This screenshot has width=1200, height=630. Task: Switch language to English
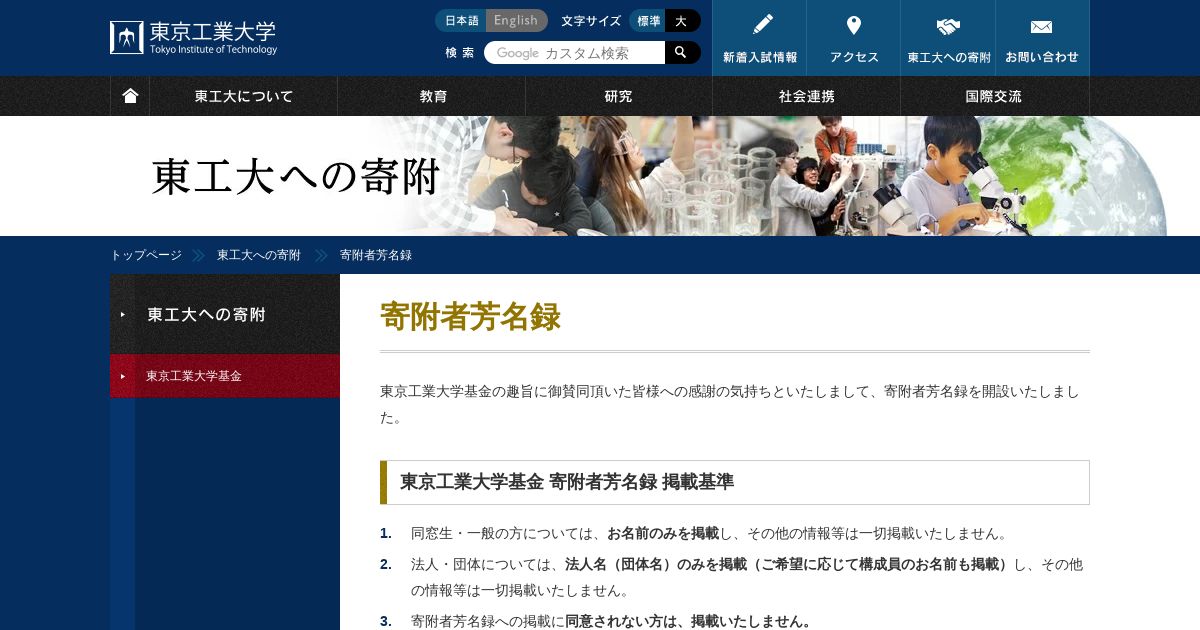tap(517, 20)
